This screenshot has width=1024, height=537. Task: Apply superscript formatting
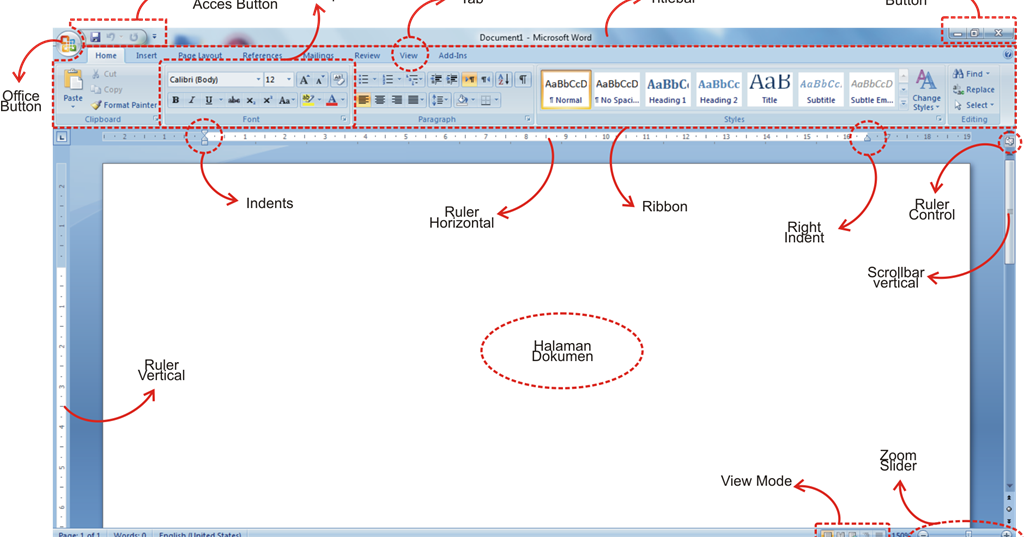click(267, 100)
